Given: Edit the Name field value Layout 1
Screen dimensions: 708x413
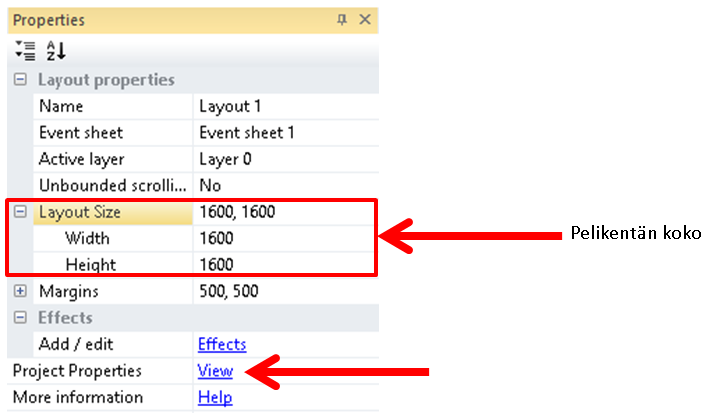Looking at the screenshot, I should [x=285, y=106].
